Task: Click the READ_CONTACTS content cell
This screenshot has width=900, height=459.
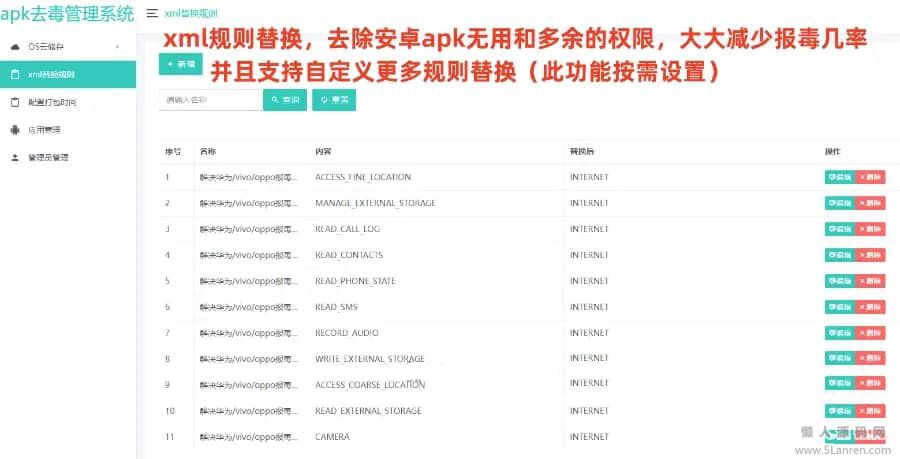Action: (x=349, y=255)
